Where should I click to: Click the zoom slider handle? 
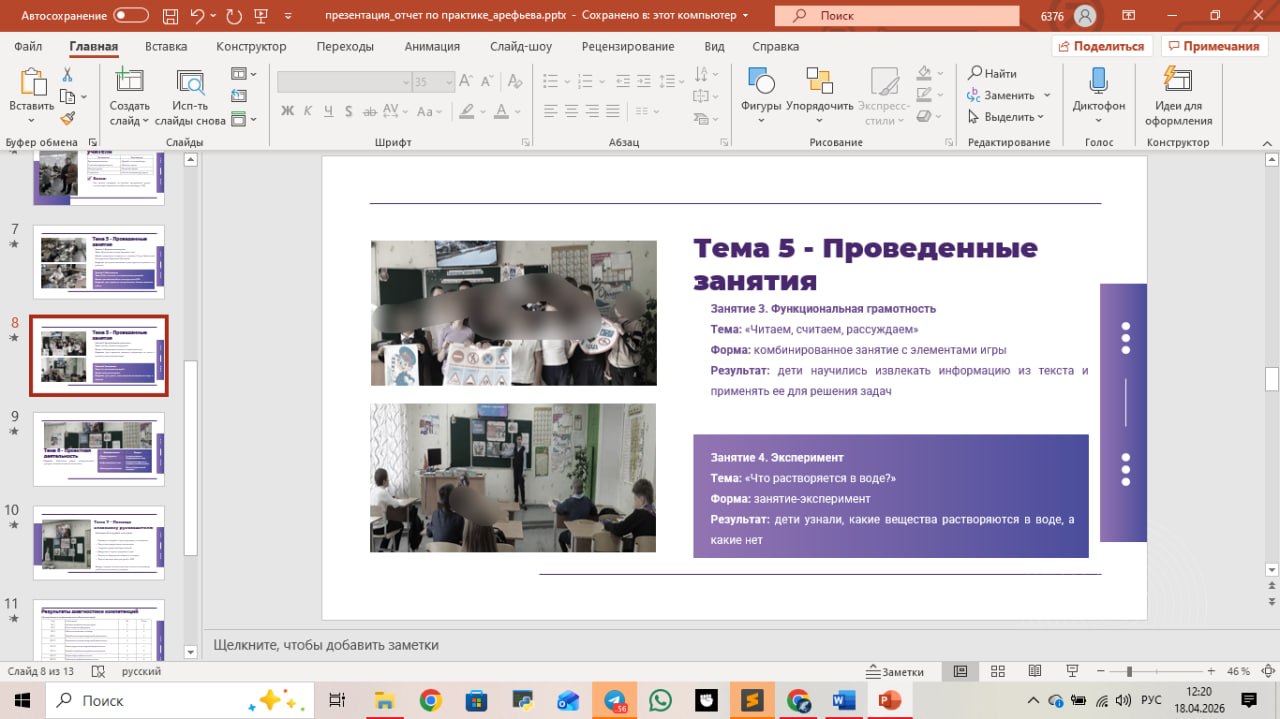coord(1129,671)
